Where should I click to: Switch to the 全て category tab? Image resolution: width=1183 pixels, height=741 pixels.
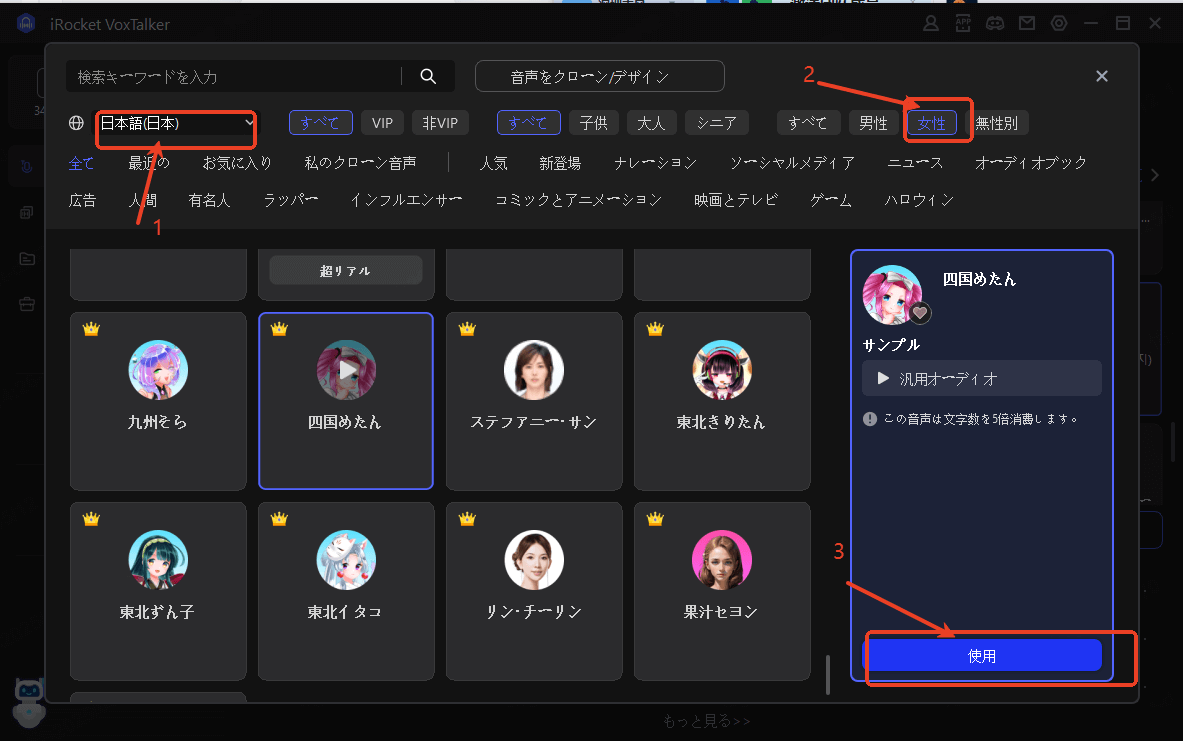pos(81,163)
